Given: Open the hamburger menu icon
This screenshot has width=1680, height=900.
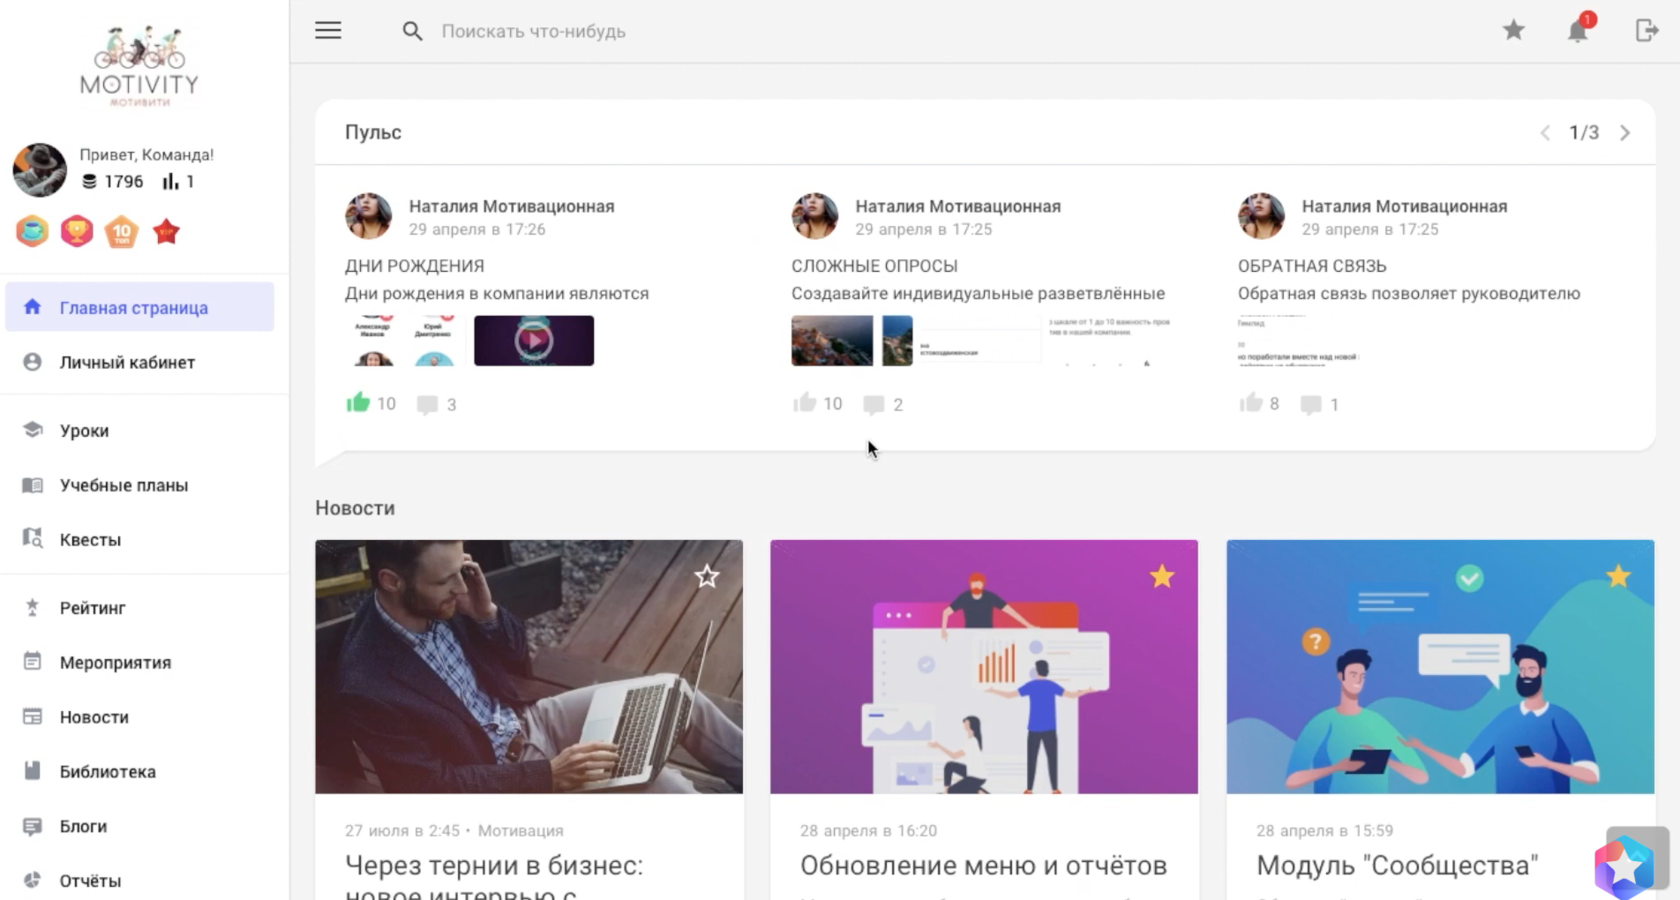Looking at the screenshot, I should pyautogui.click(x=328, y=31).
